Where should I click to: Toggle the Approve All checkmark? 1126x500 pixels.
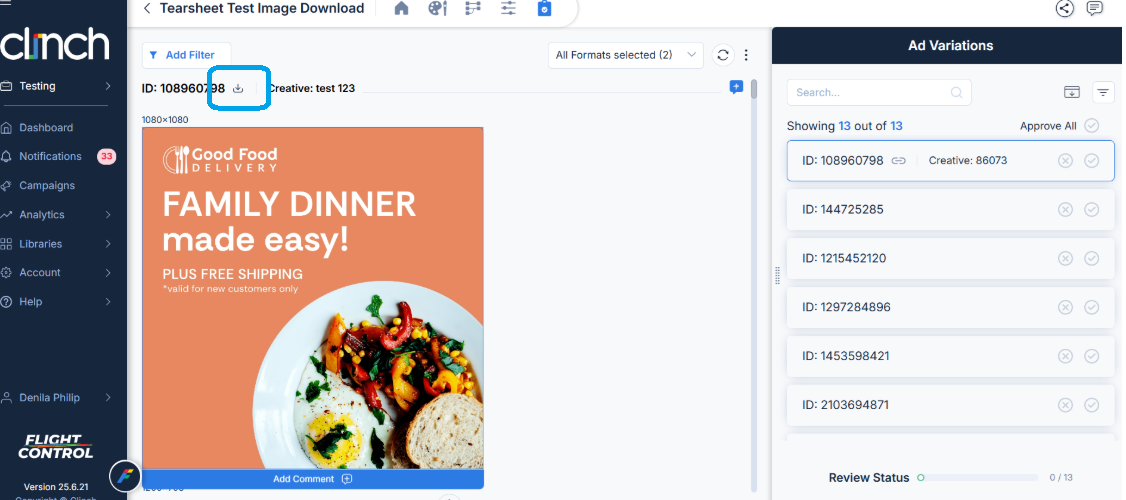[x=1092, y=126]
